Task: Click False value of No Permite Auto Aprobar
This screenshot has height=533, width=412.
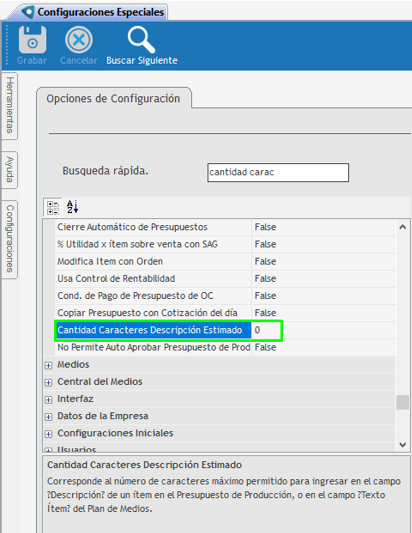Action: pyautogui.click(x=265, y=347)
